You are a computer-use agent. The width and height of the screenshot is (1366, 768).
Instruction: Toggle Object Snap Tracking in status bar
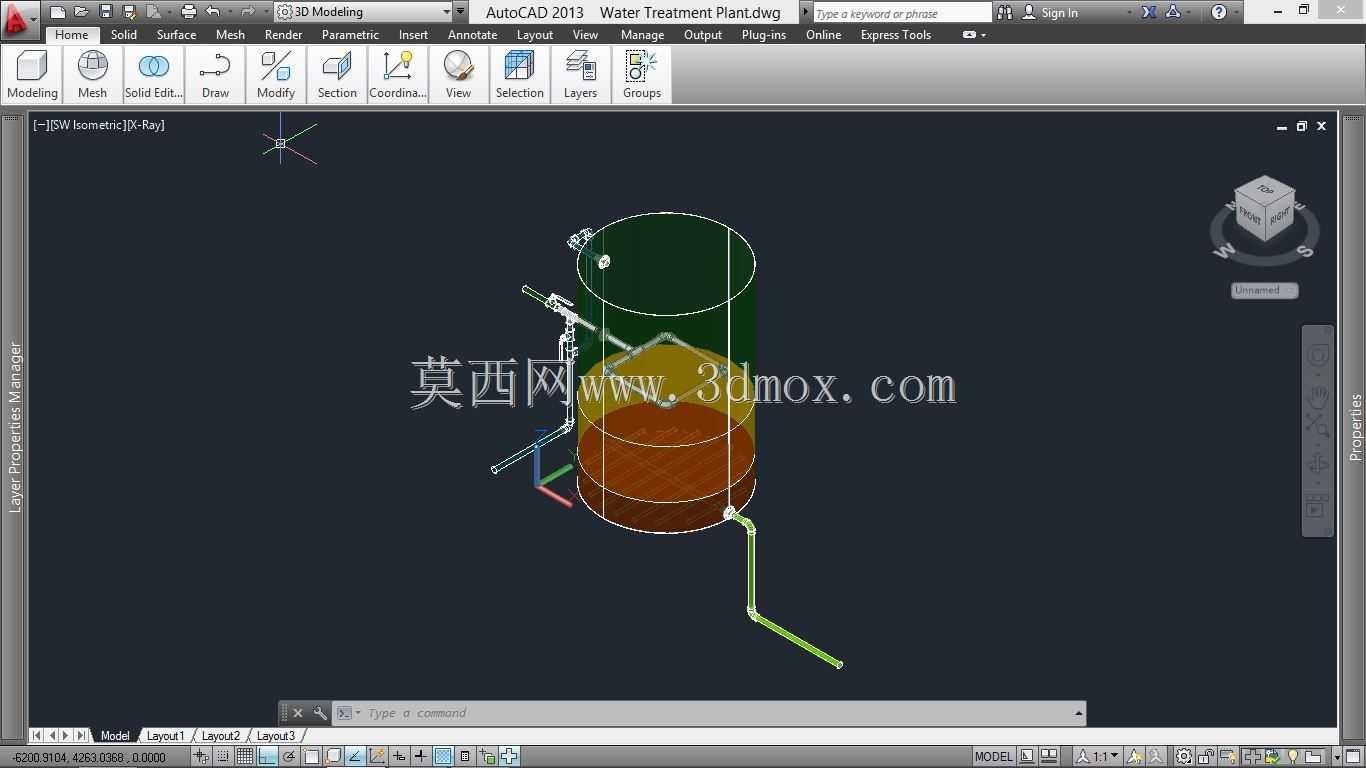point(354,756)
